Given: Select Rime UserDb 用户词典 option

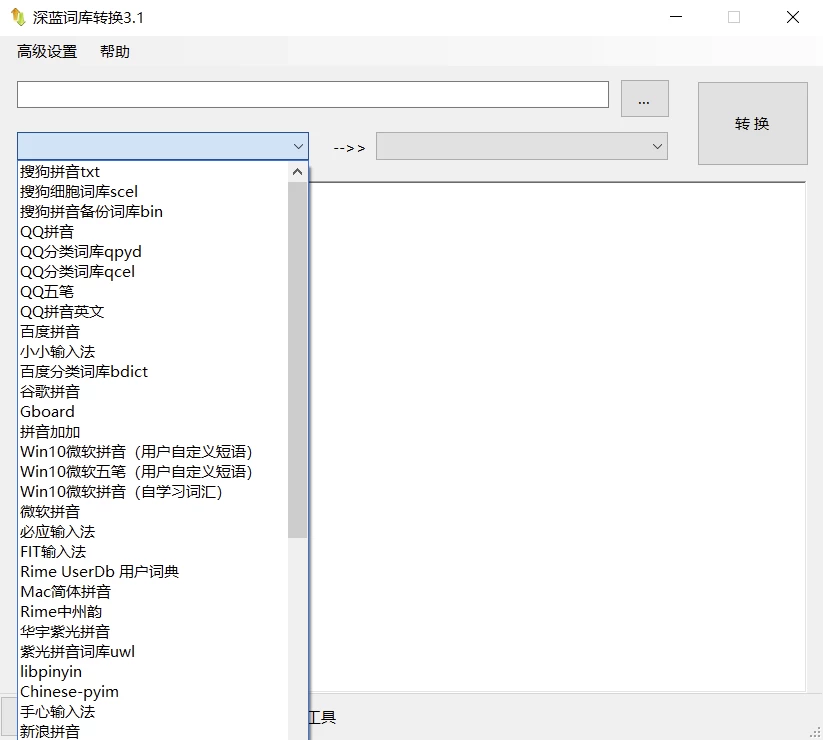Looking at the screenshot, I should point(100,572).
